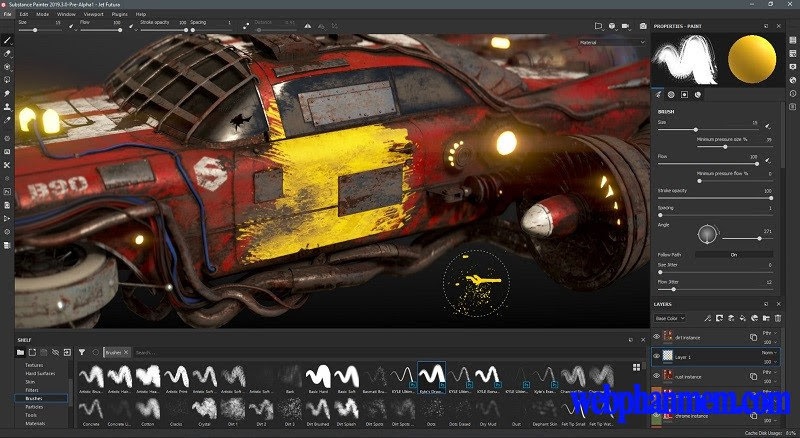Image resolution: width=800 pixels, height=438 pixels.
Task: Toggle the shelf hidden-eye icon
Action: [x=55, y=352]
